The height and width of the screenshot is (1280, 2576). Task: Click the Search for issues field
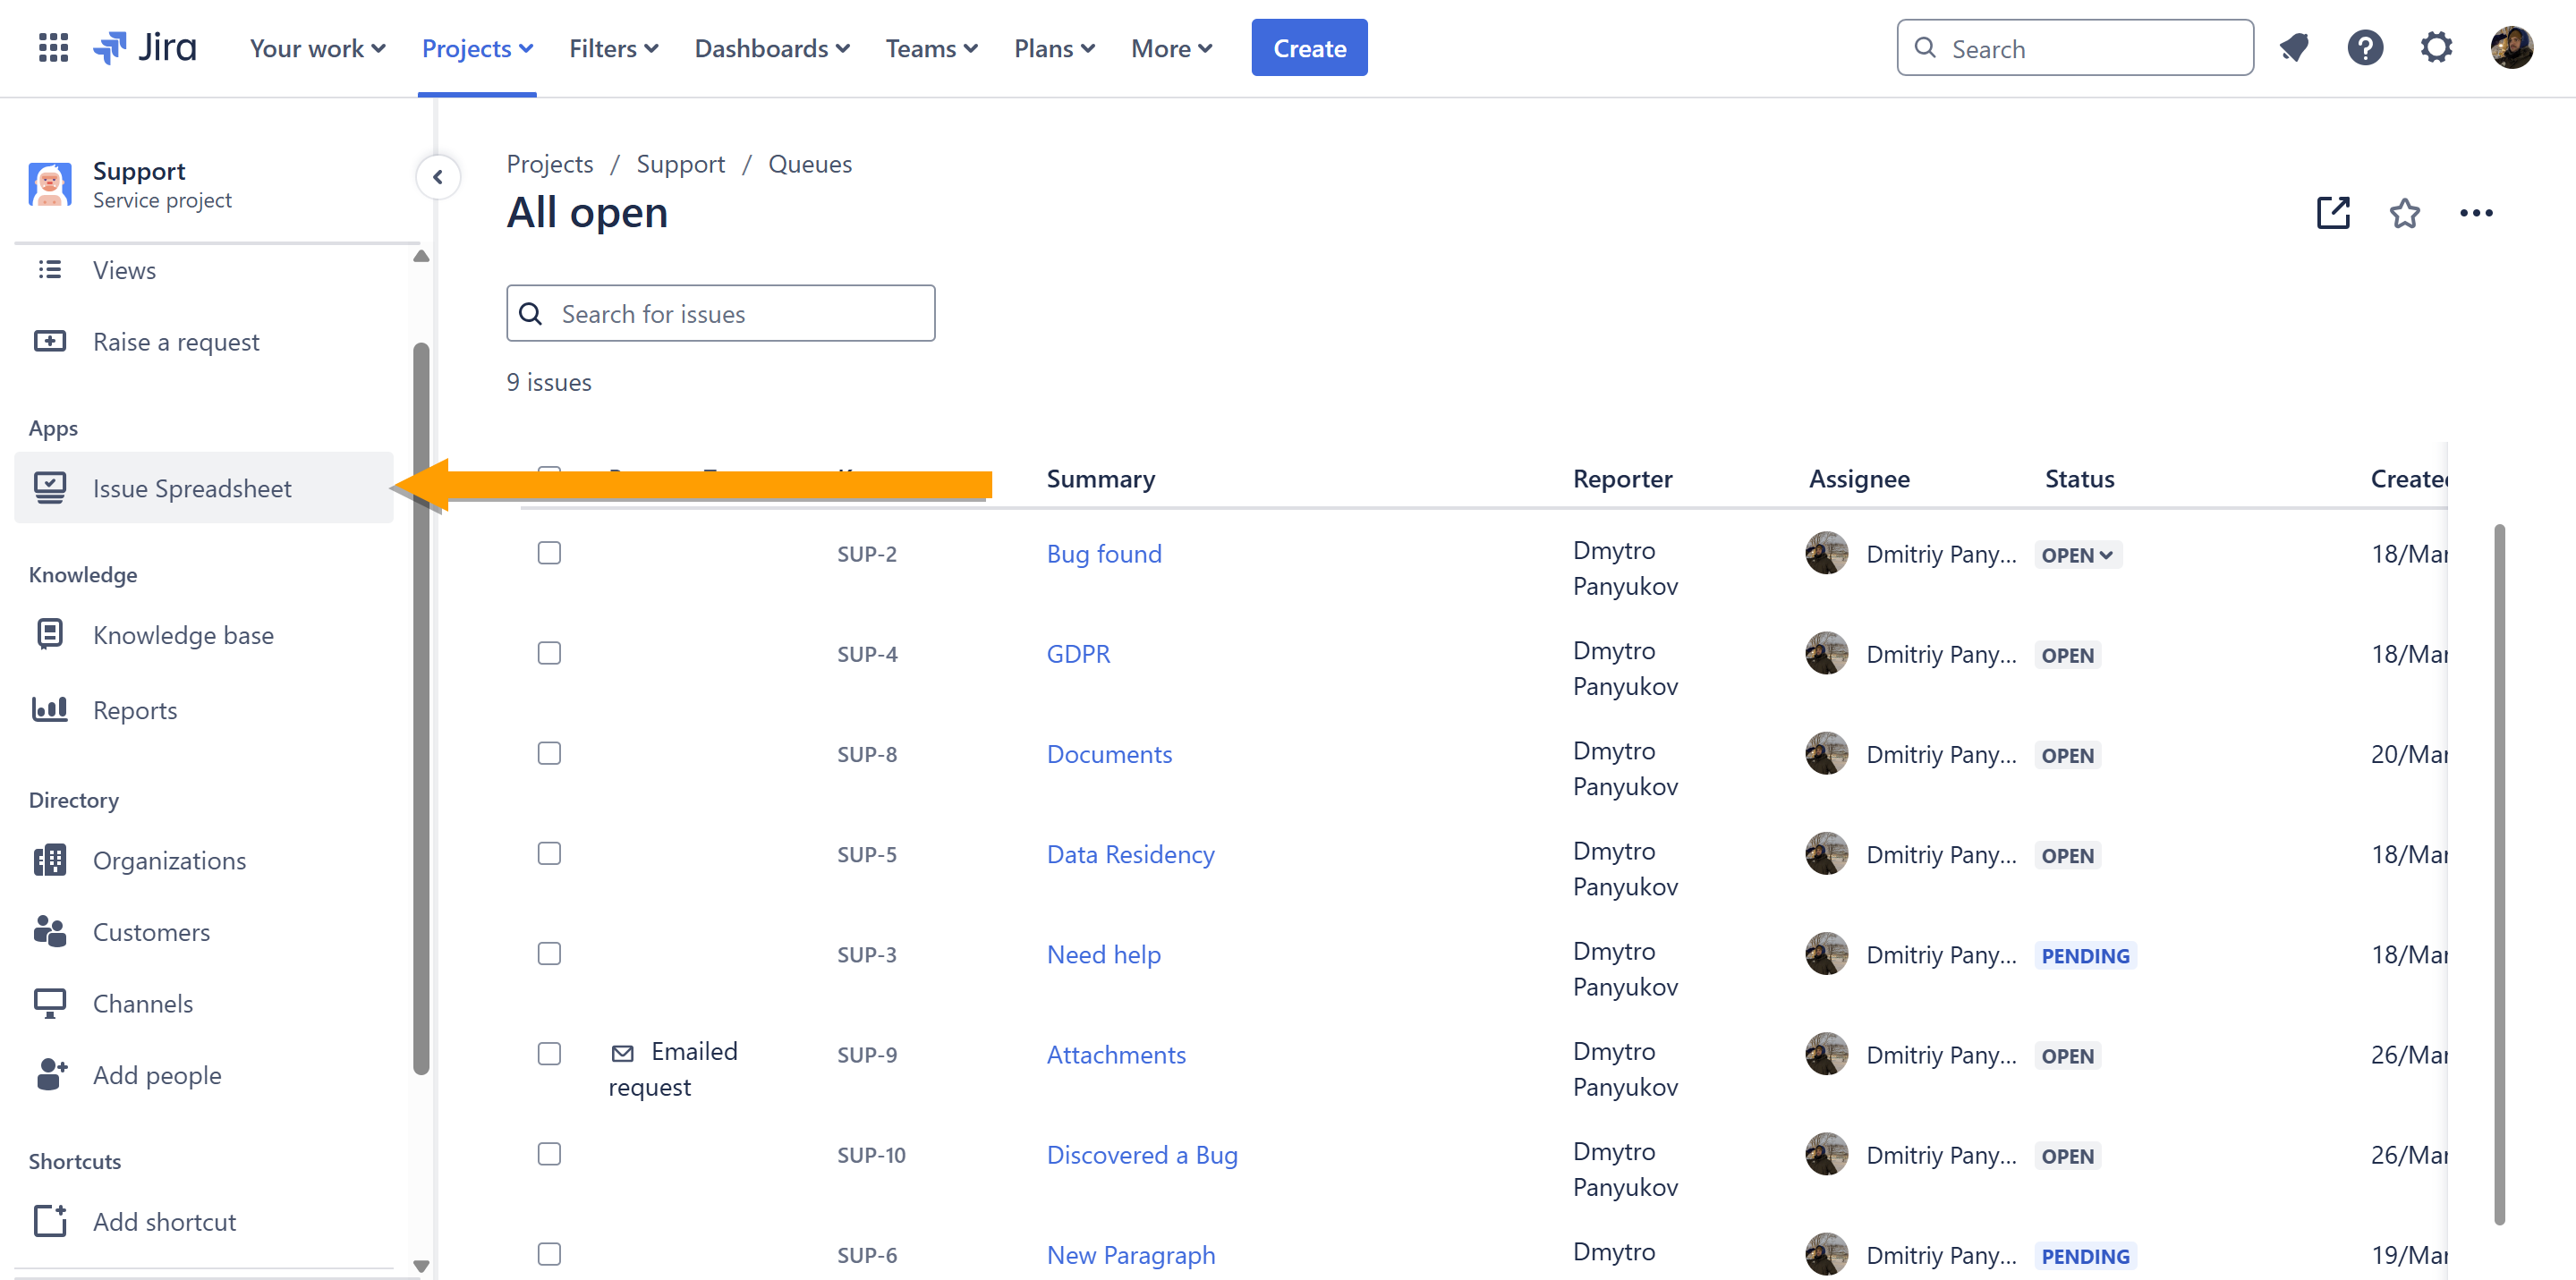pyautogui.click(x=720, y=314)
